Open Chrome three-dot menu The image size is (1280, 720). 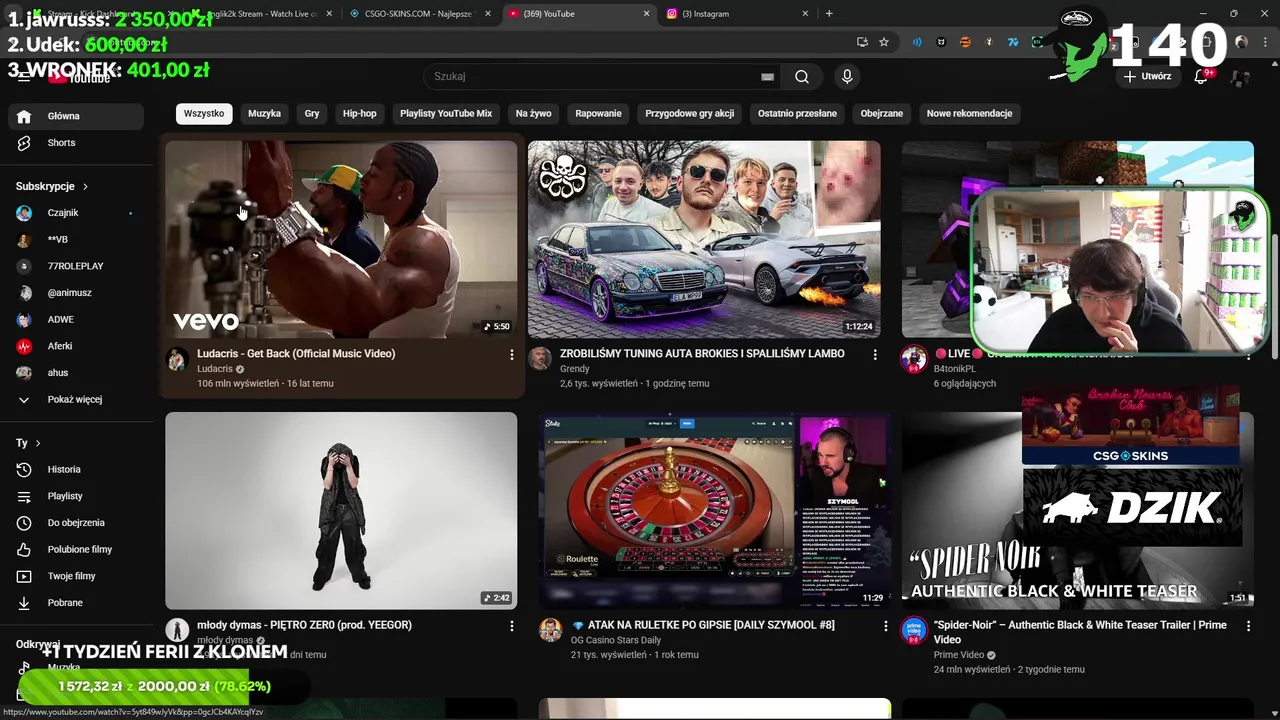coord(1265,42)
